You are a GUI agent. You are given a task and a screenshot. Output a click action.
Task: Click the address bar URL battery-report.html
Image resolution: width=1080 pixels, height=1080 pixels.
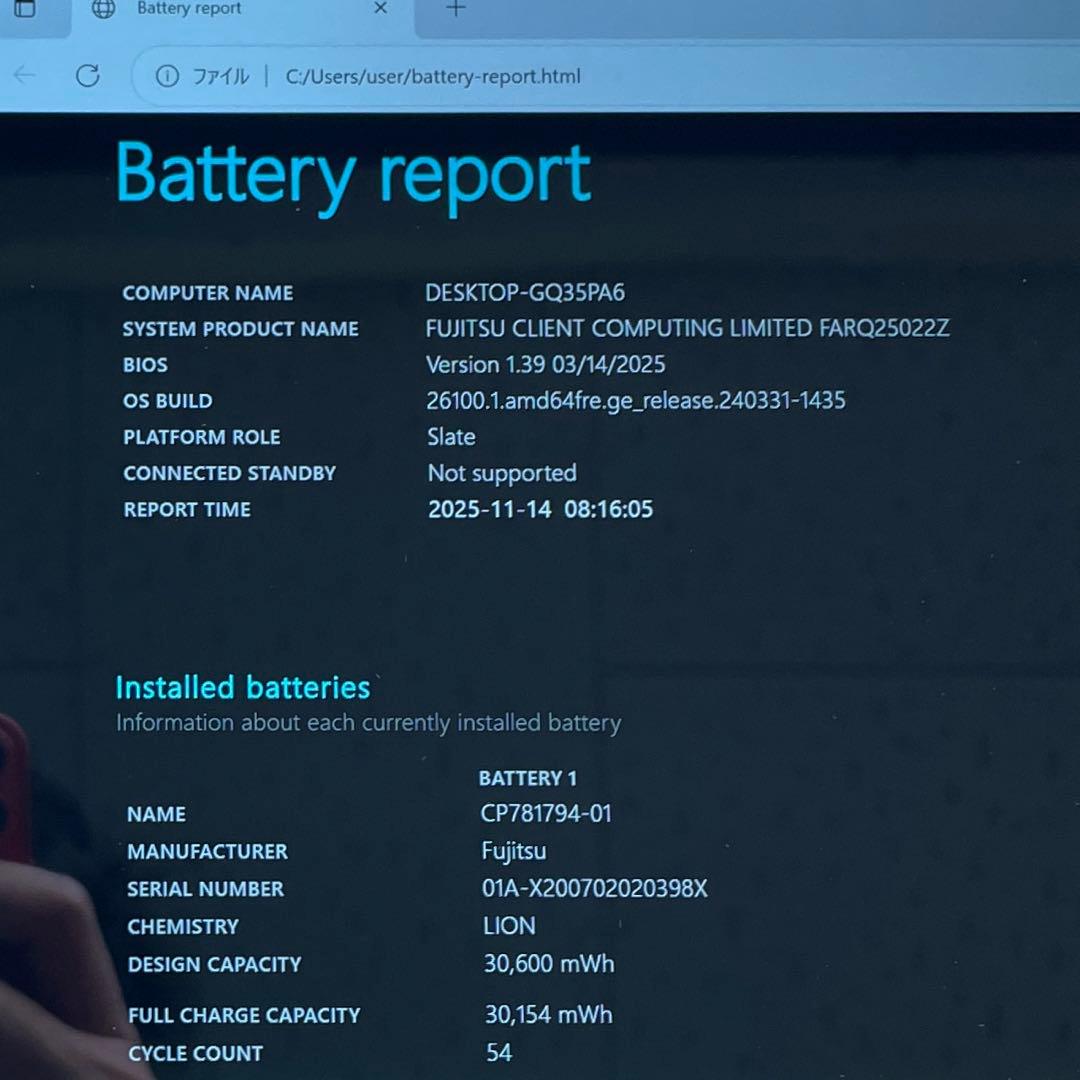coord(433,76)
